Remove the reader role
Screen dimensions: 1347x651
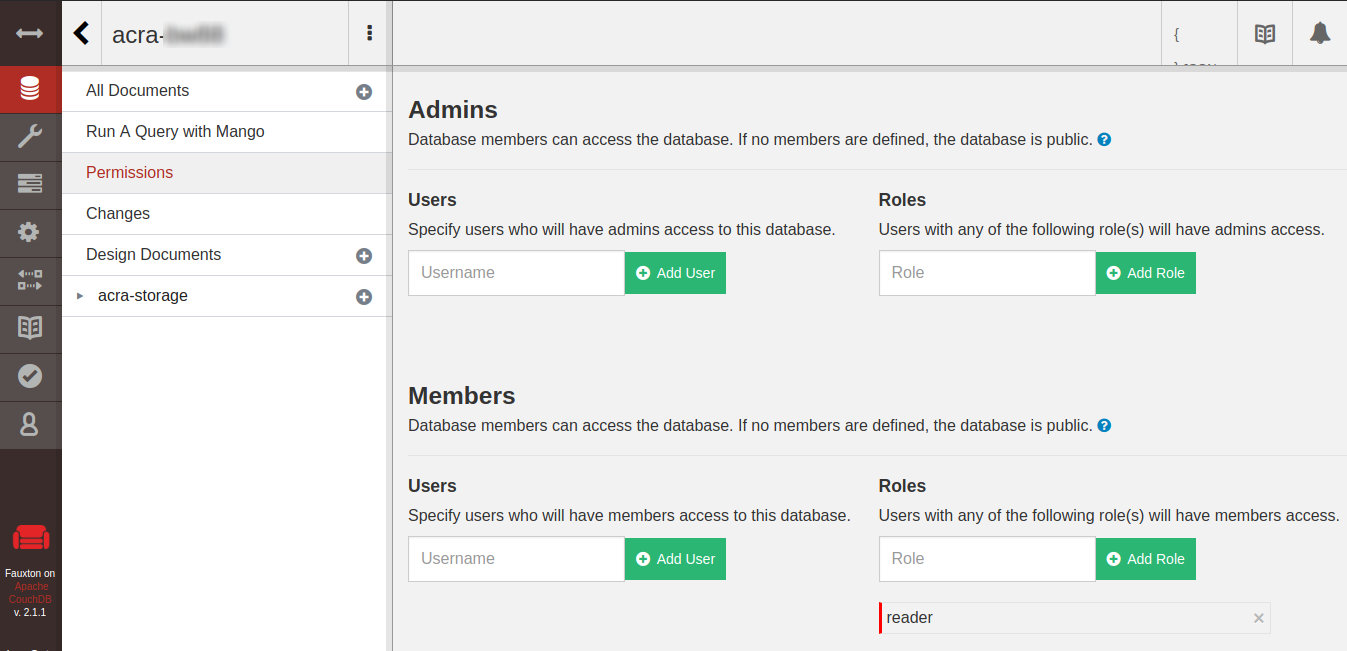(x=1258, y=618)
